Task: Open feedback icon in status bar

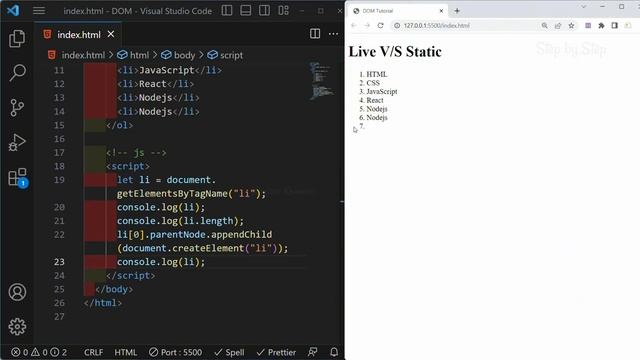Action: coord(313,352)
